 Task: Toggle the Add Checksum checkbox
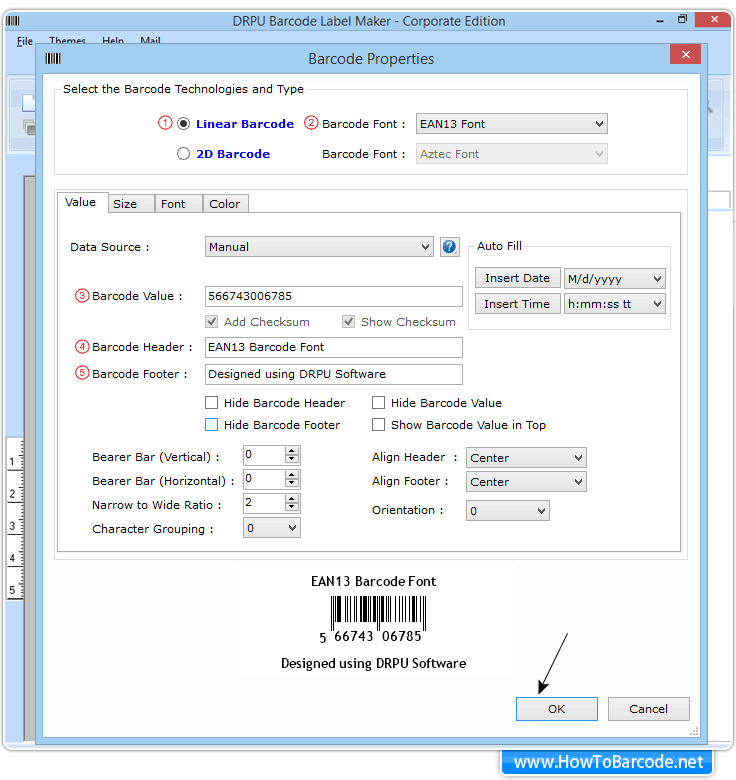tap(212, 322)
